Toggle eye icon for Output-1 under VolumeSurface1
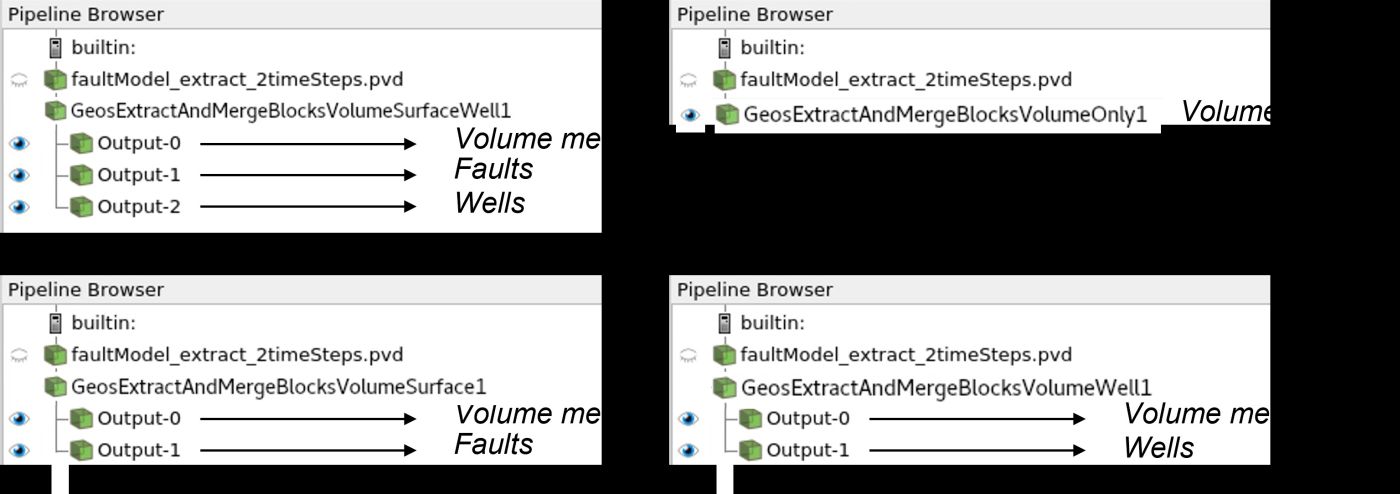 point(19,450)
